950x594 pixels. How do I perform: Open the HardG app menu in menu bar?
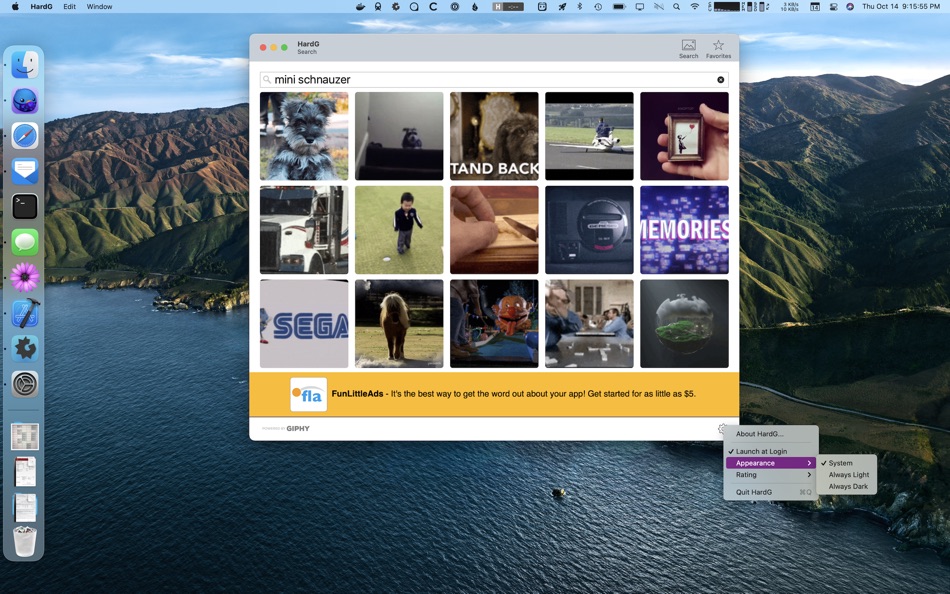(41, 7)
